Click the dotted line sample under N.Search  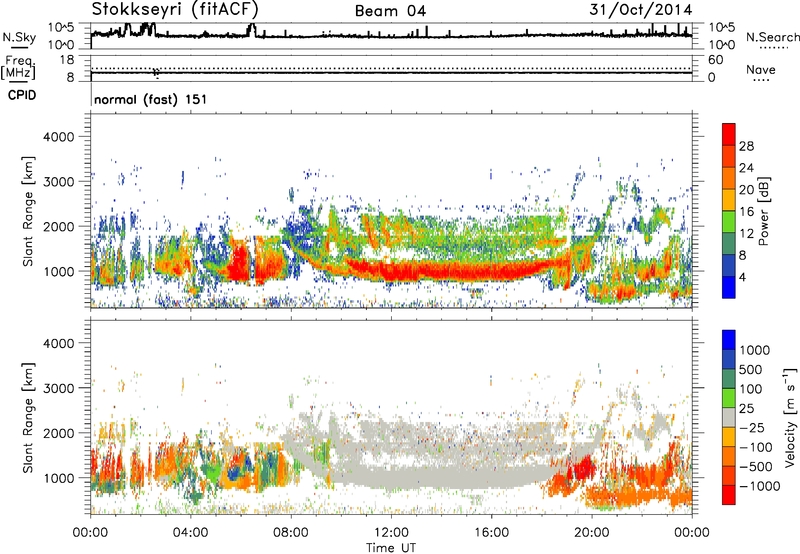pos(773,47)
